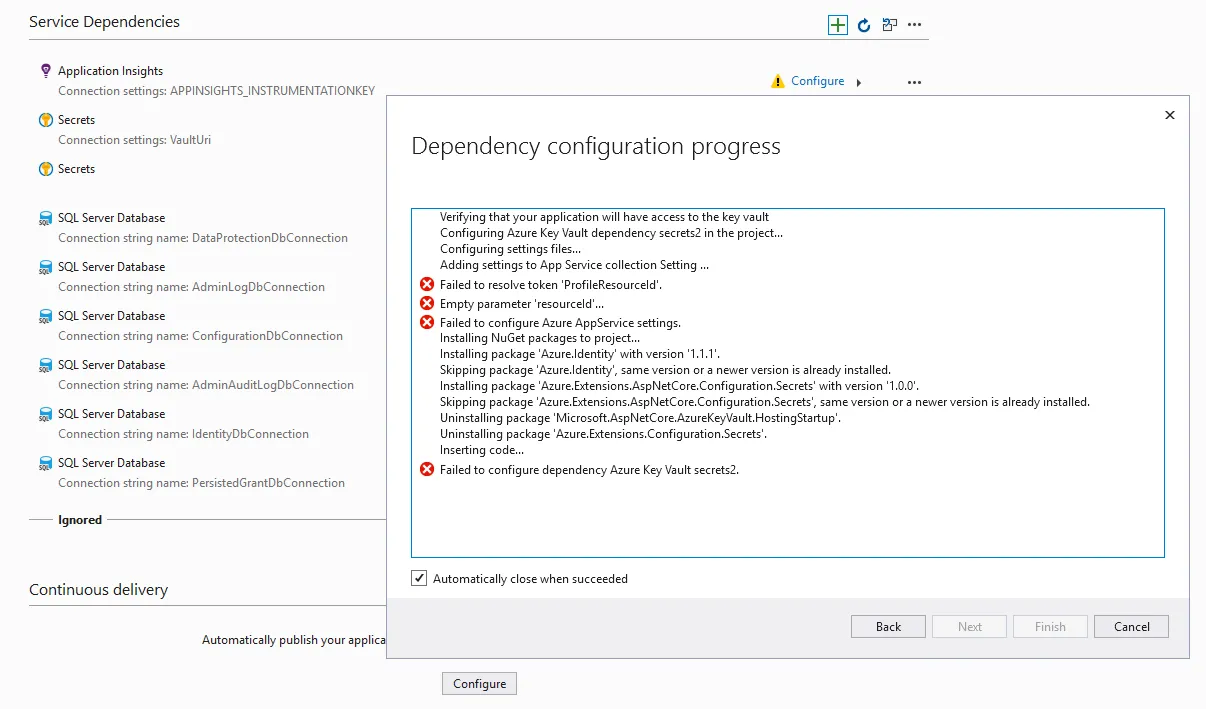Click the yellow warning icon beside Configure
Screen dimensions: 1206x709
[x=778, y=81]
